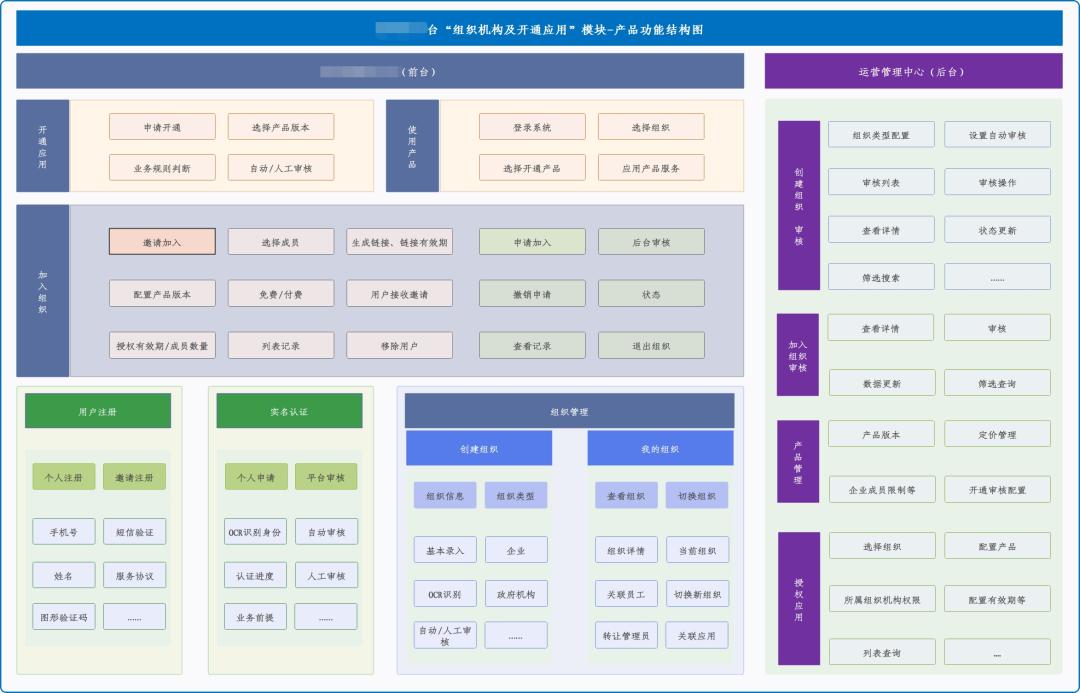
Task: Select the 所属组织机构权限 box
Action: tap(882, 599)
